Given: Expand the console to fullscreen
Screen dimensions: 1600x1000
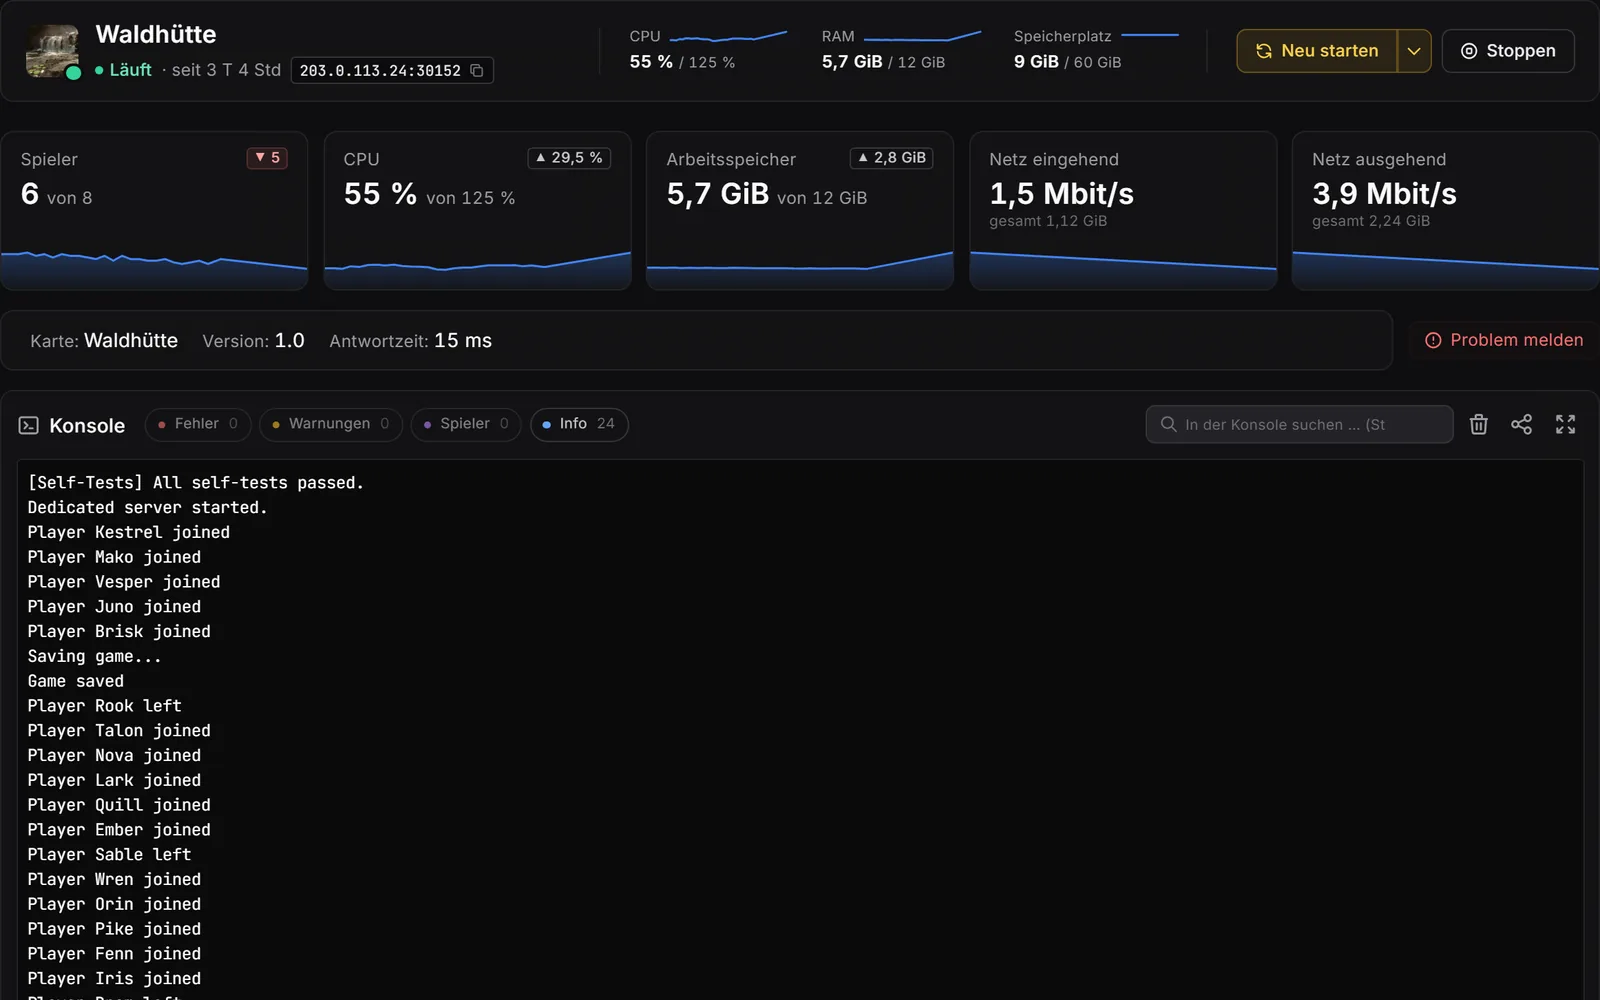Looking at the screenshot, I should tap(1565, 424).
